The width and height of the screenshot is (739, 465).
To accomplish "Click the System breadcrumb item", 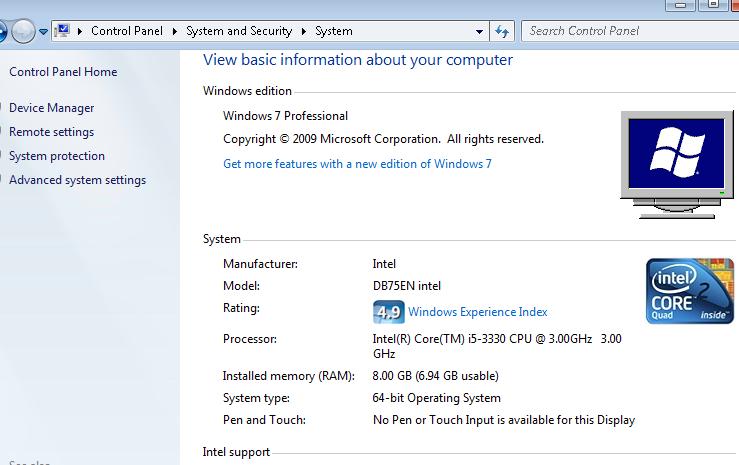I will tap(334, 31).
